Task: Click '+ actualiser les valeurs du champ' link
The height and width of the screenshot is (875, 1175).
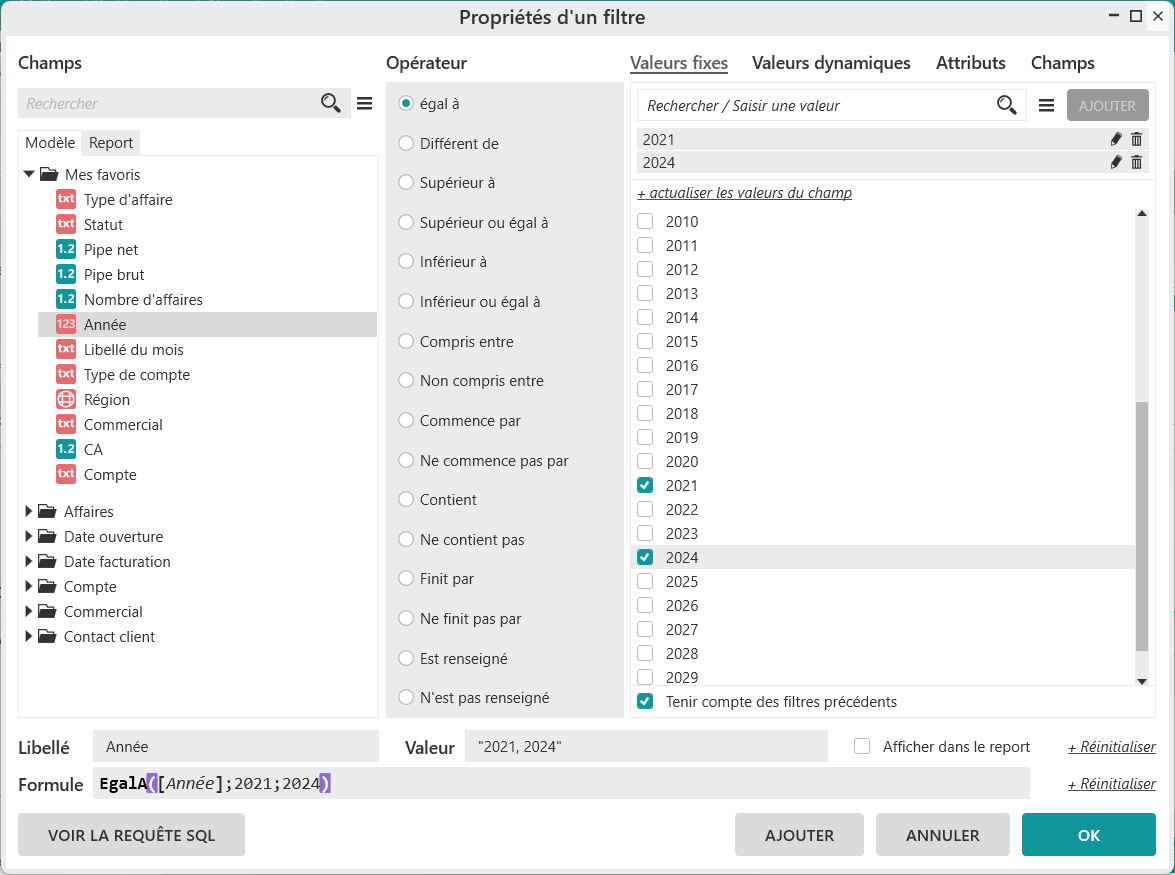Action: tap(744, 193)
